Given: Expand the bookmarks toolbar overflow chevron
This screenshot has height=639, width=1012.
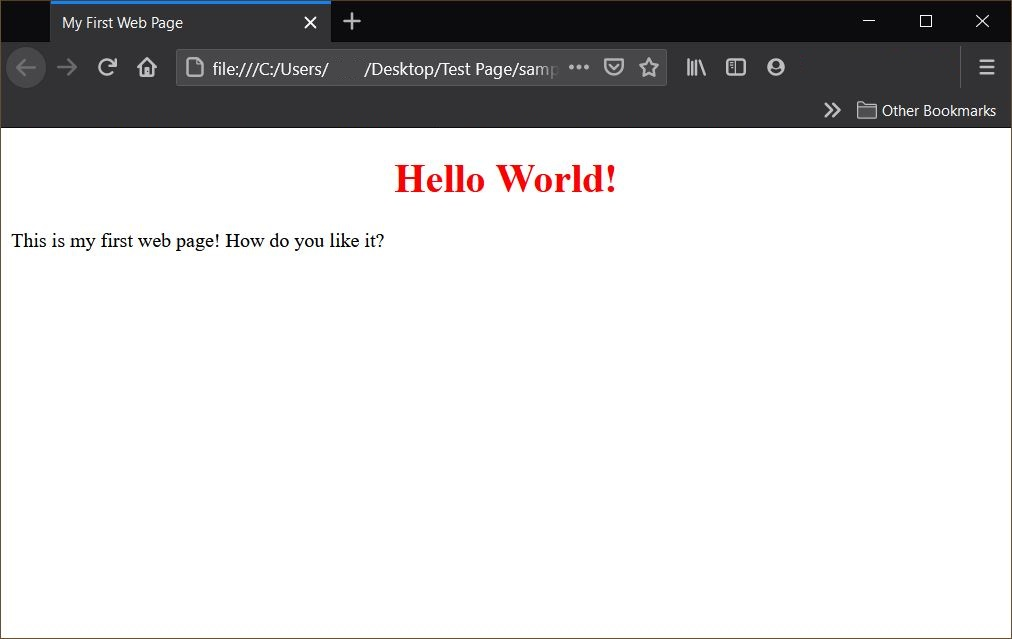Looking at the screenshot, I should pos(832,110).
